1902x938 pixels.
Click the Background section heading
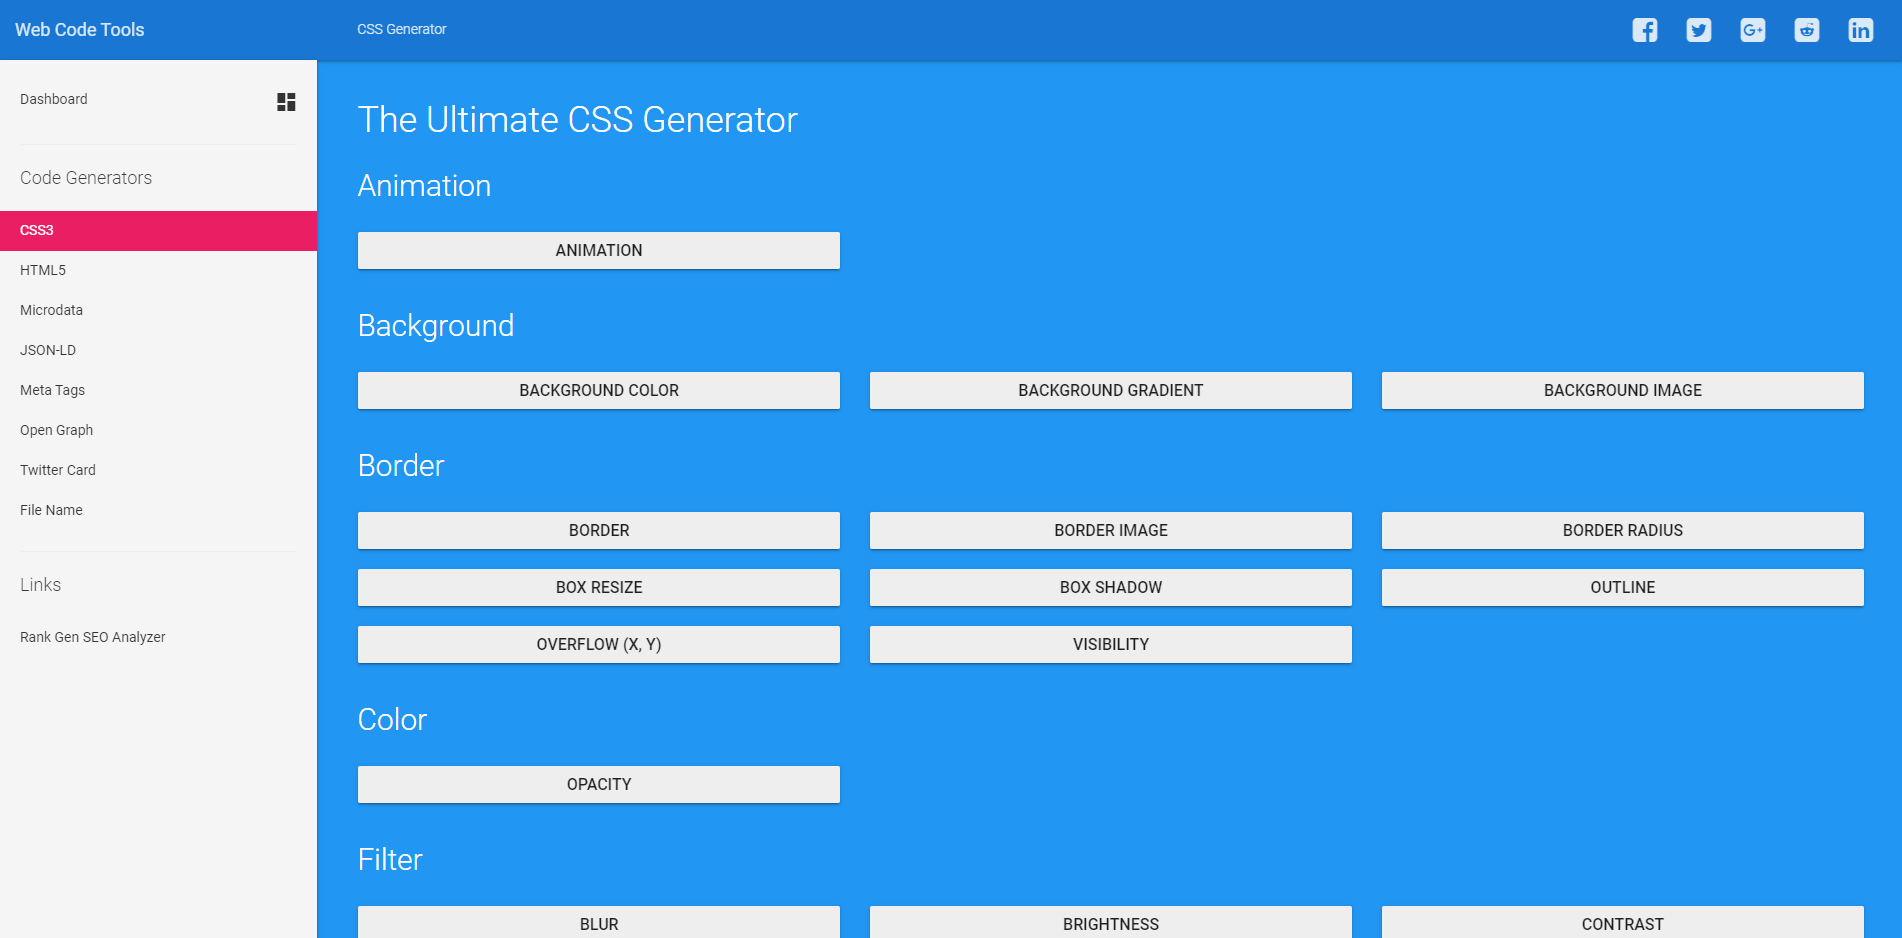pos(436,326)
